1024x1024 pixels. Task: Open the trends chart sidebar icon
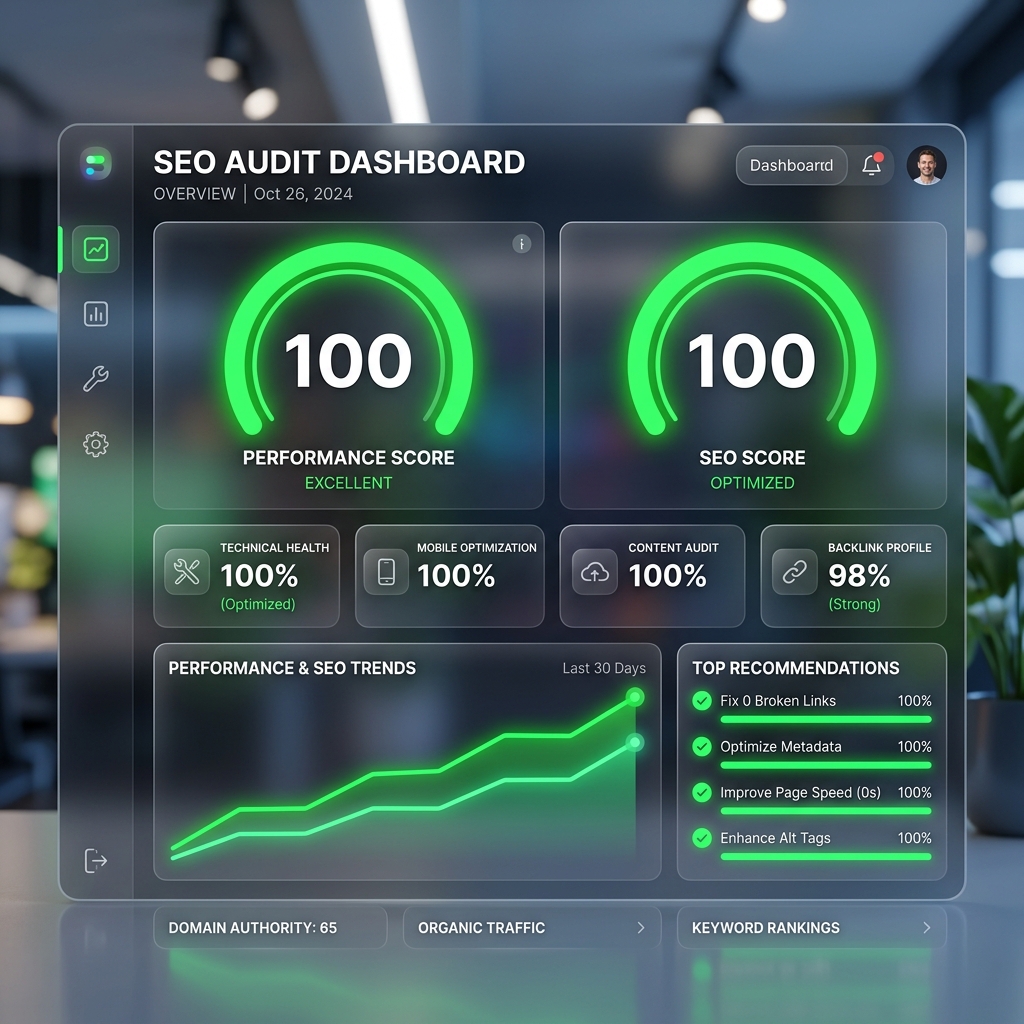click(x=96, y=249)
